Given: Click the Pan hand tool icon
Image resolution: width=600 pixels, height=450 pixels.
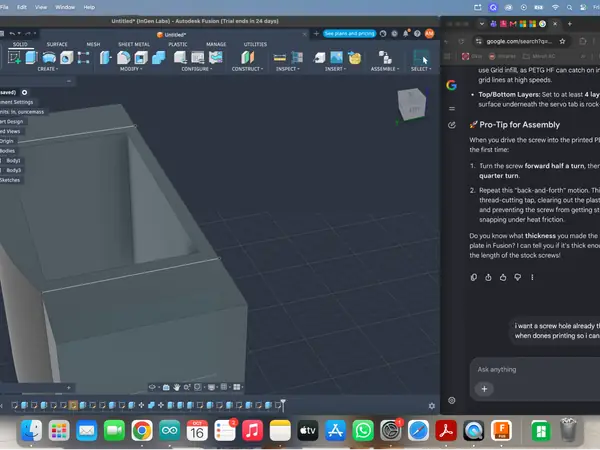Looking at the screenshot, I should click(176, 387).
